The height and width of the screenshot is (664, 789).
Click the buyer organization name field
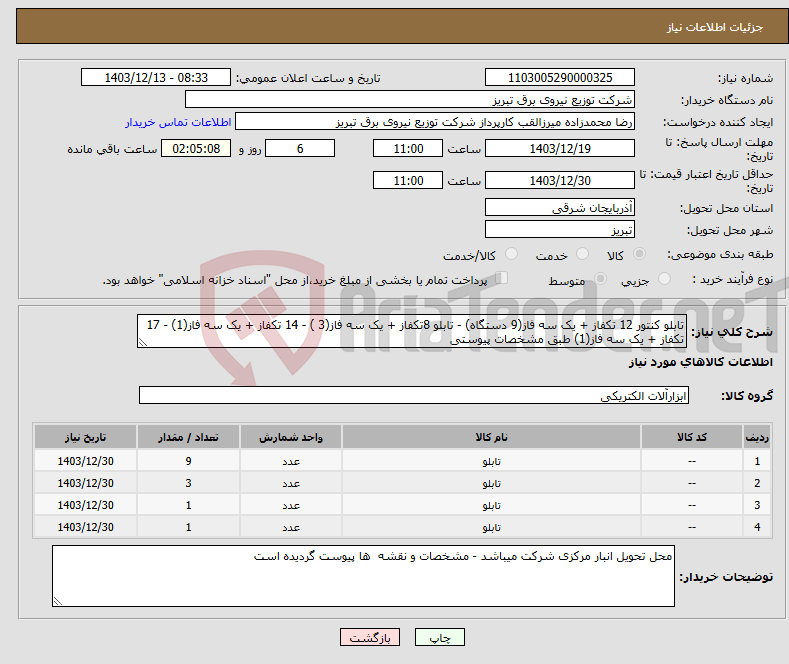[410, 100]
